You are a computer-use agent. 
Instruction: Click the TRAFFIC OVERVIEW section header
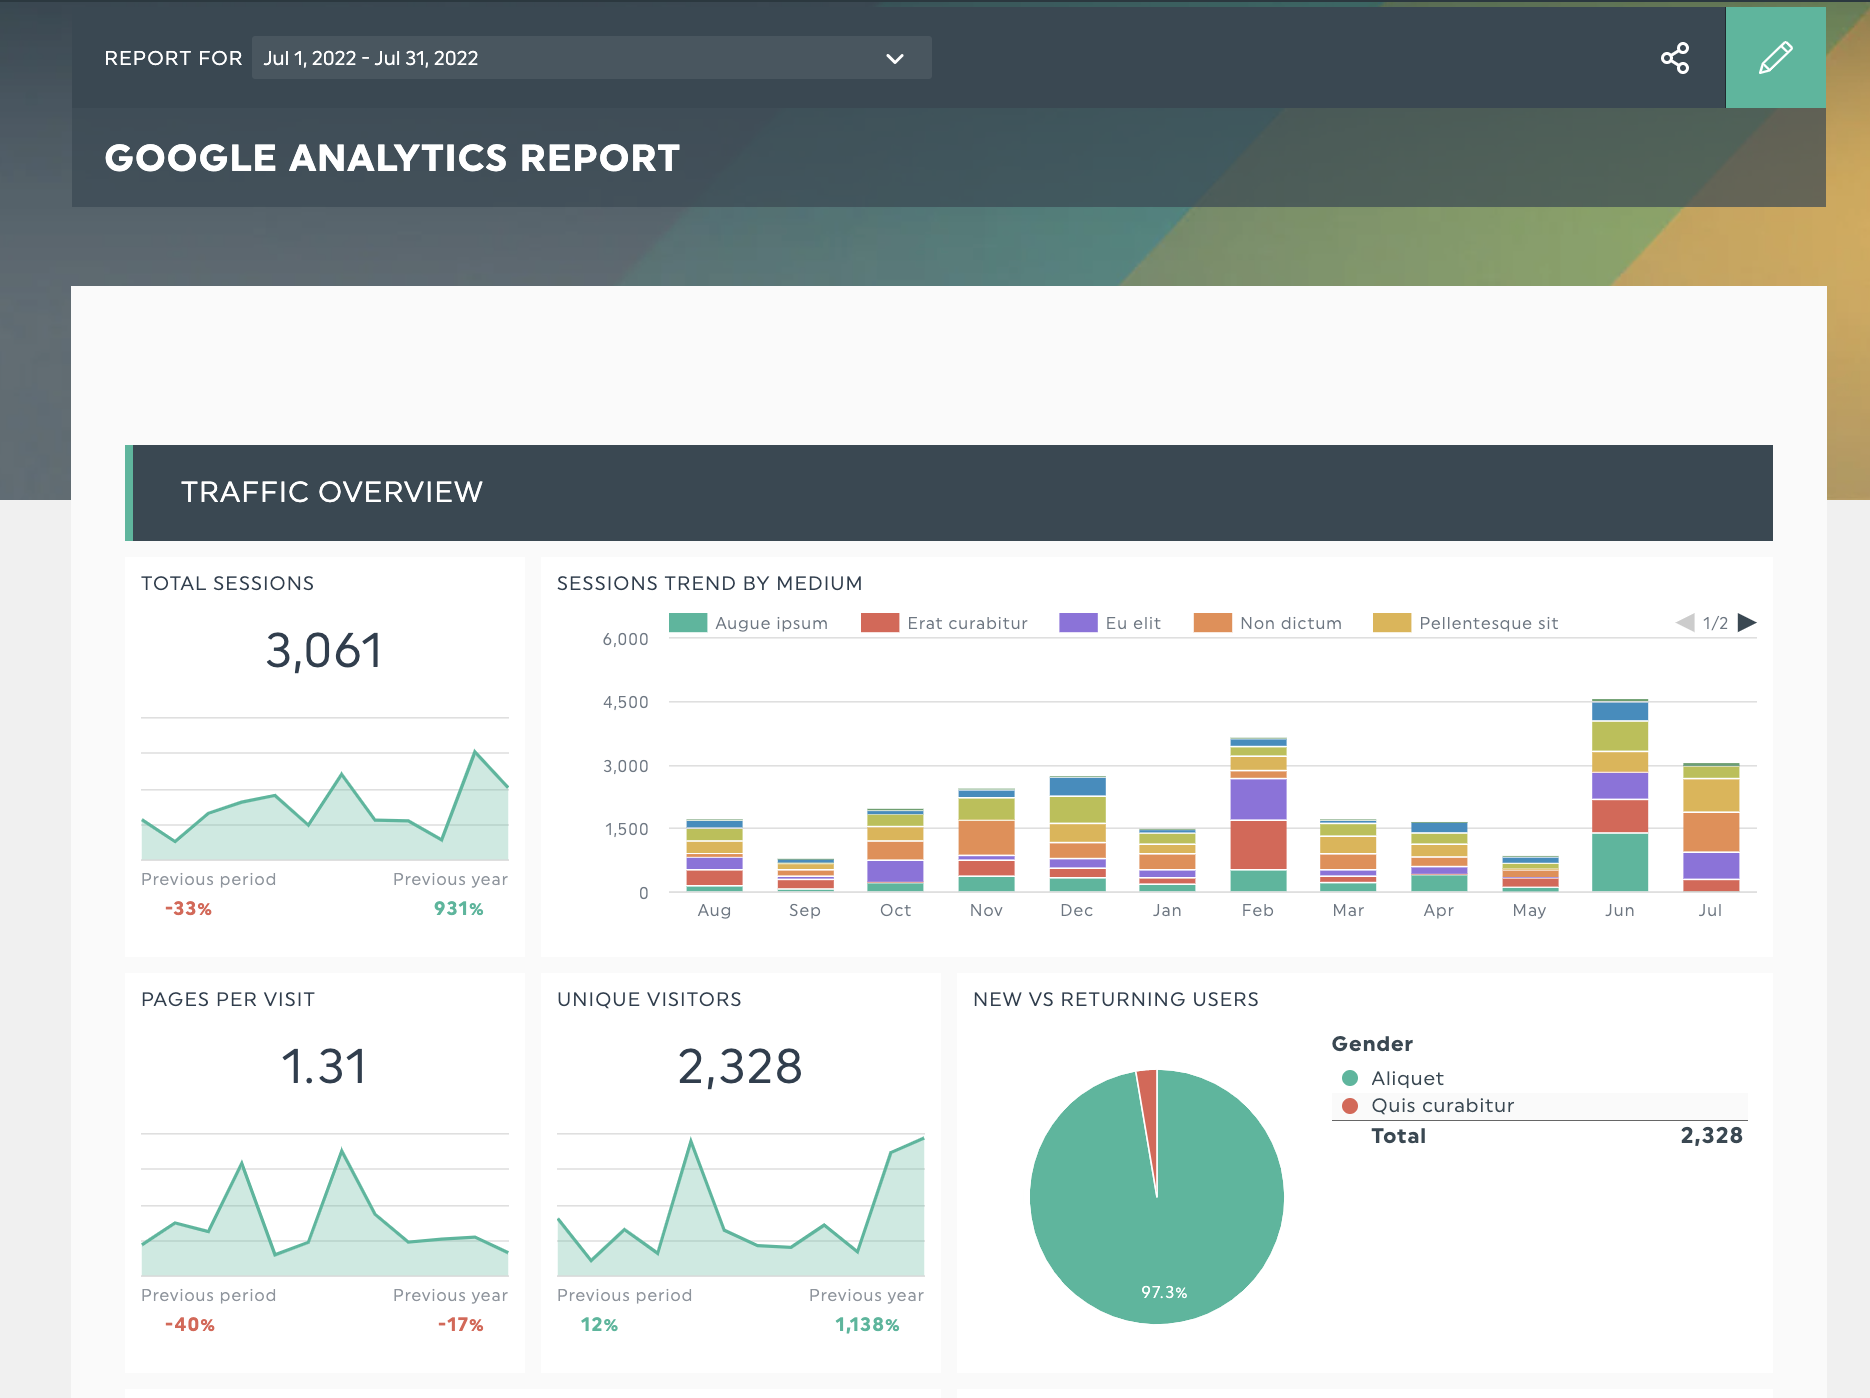[x=333, y=492]
